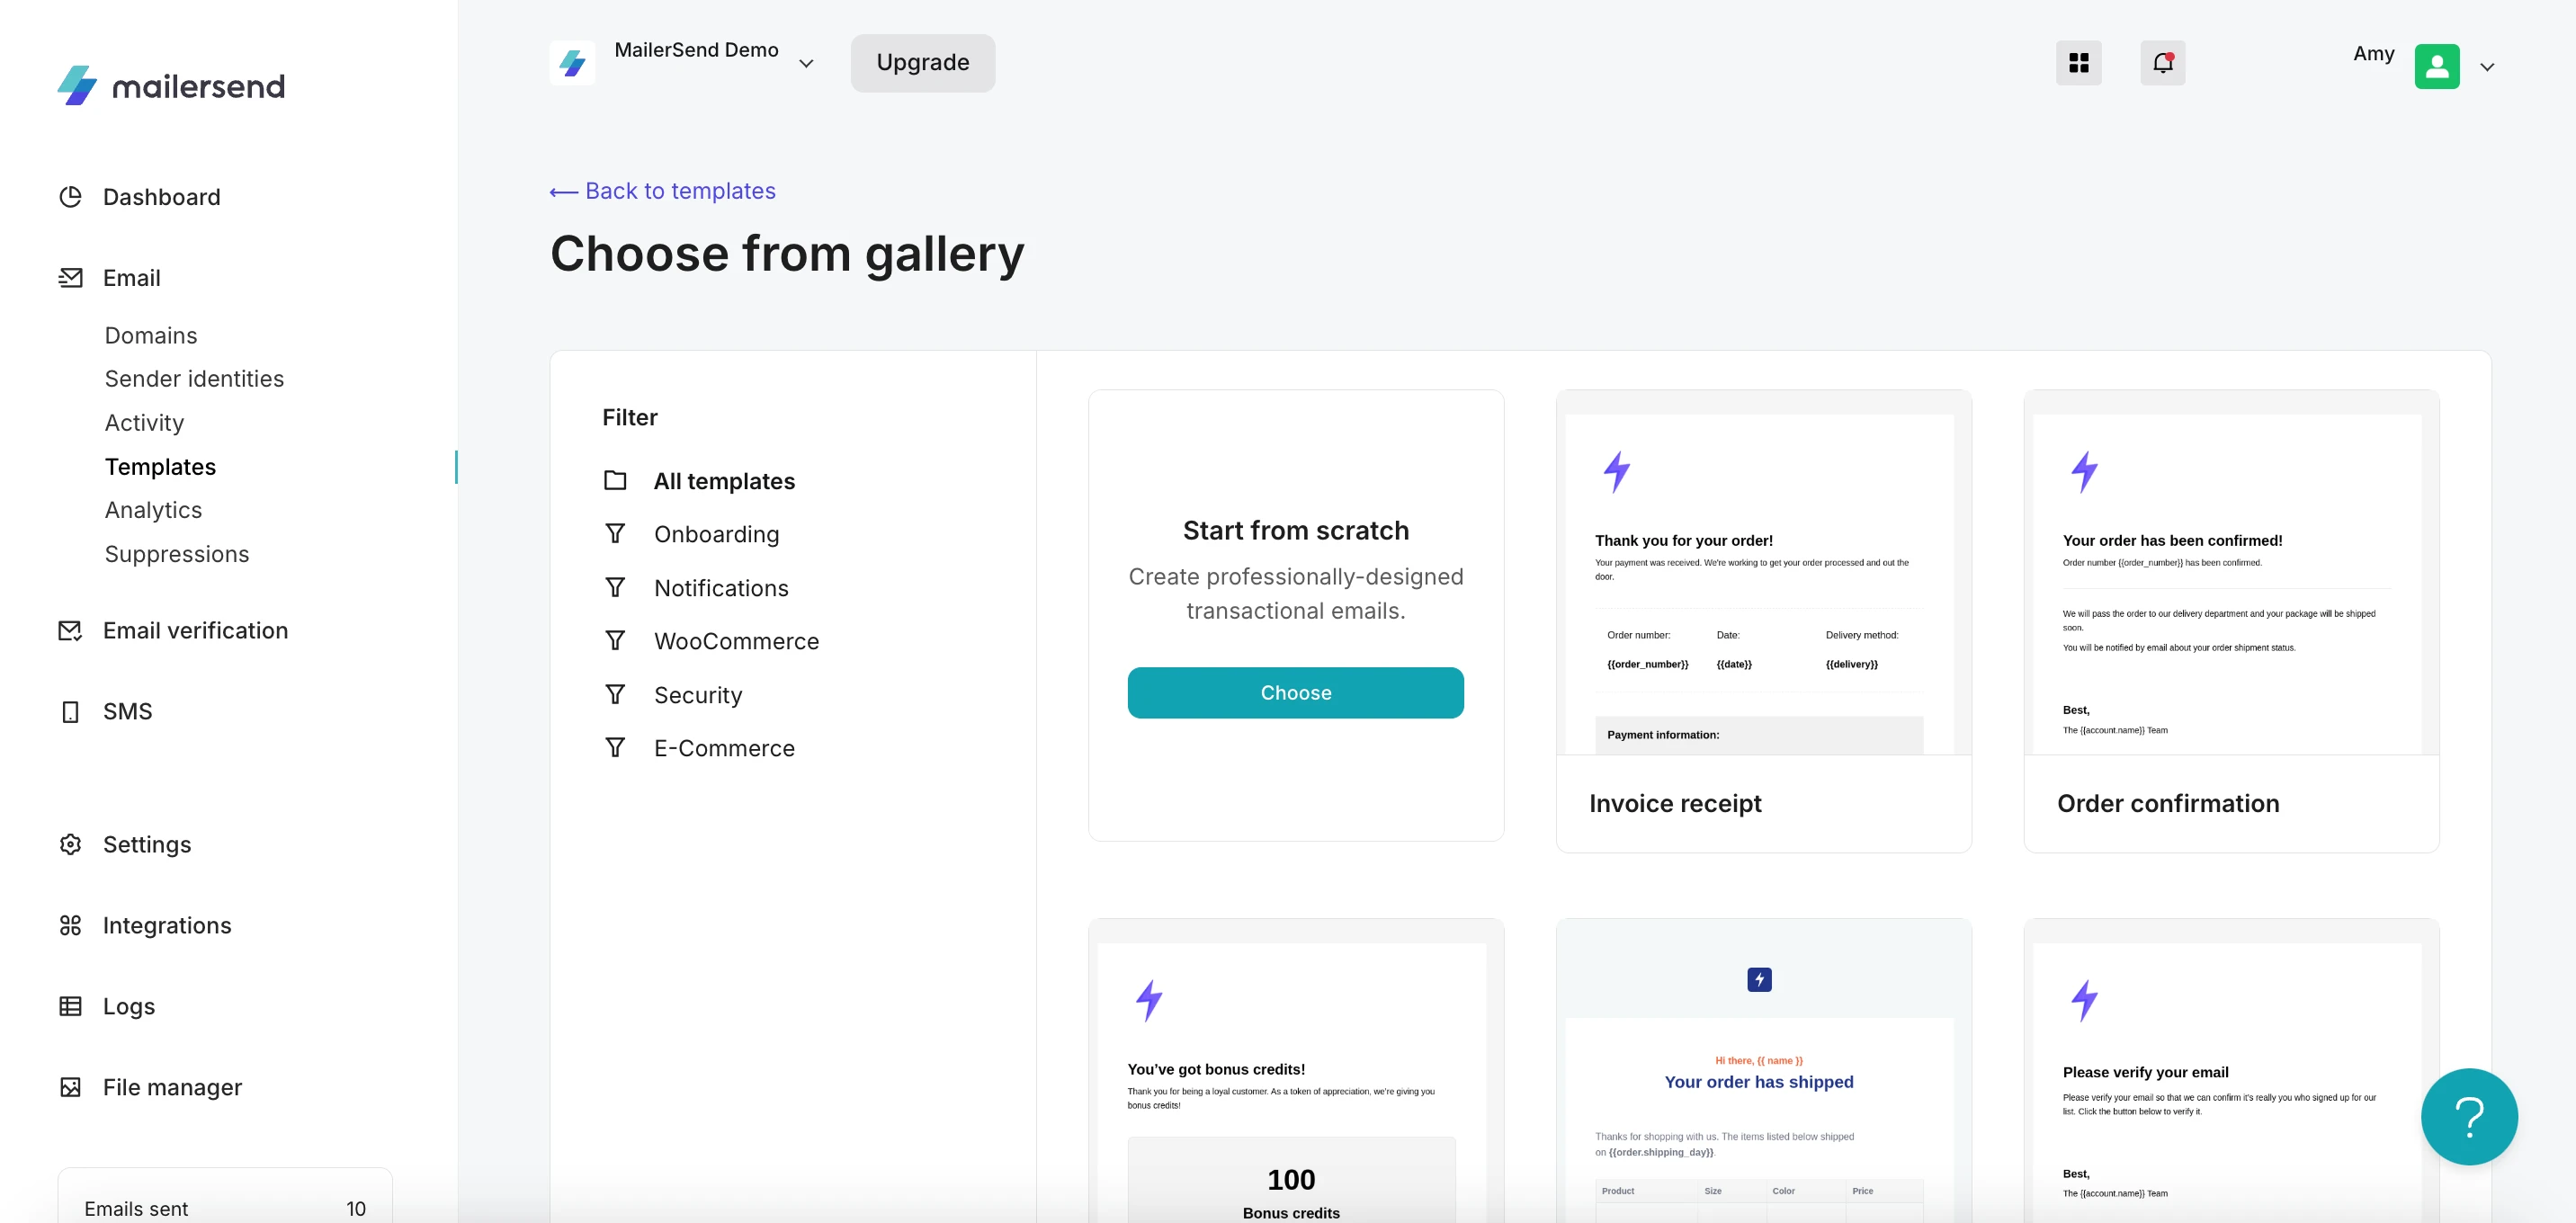
Task: Select the Security template filter
Action: 698,695
